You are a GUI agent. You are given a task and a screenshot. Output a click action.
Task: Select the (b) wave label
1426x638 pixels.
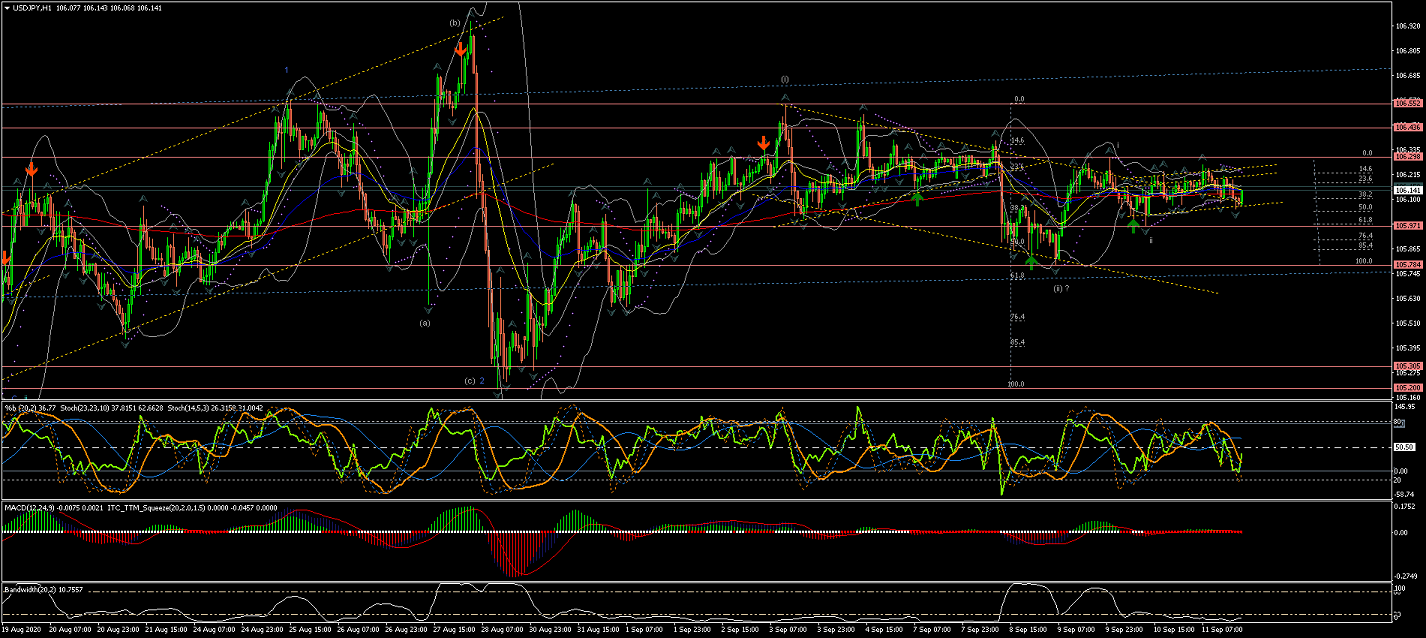coord(455,22)
